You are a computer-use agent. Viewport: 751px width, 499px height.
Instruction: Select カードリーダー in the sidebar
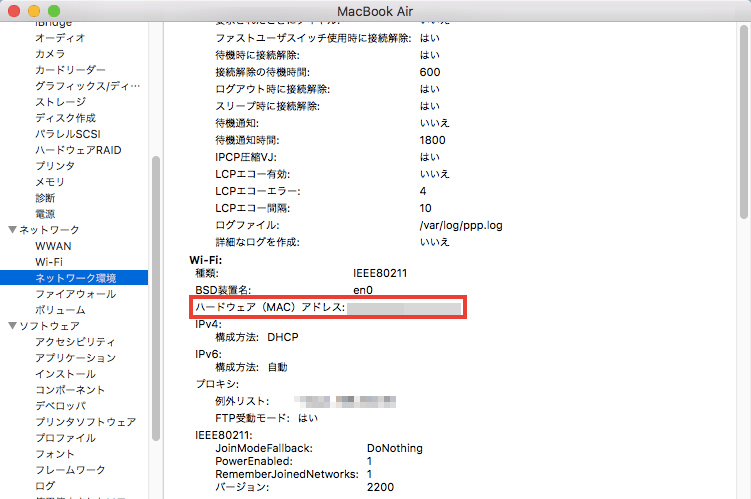coord(70,70)
